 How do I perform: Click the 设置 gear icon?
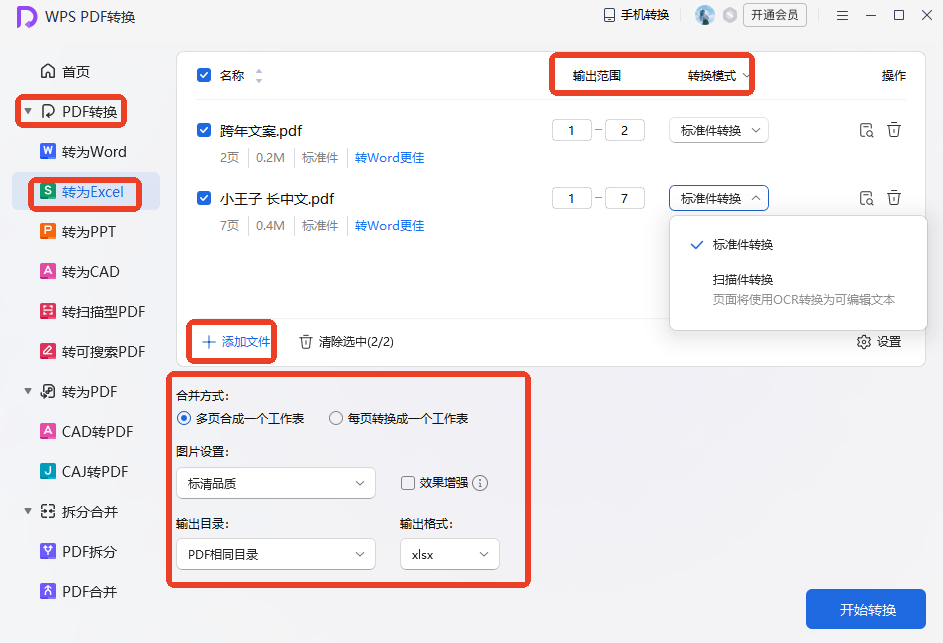(x=864, y=342)
